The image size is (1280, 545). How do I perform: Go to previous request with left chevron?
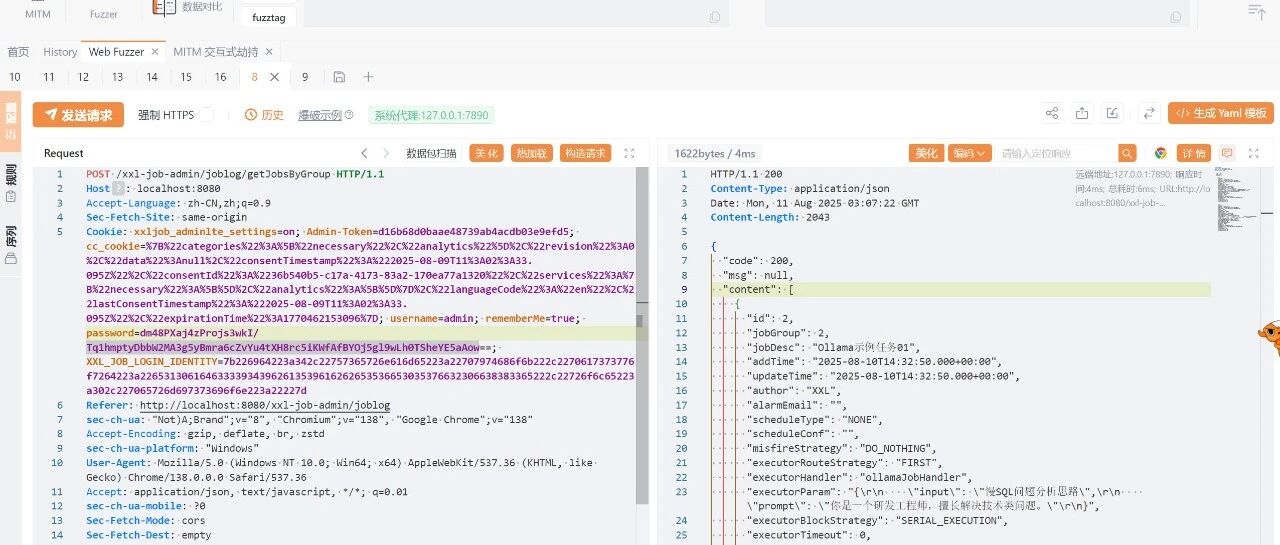[x=364, y=153]
